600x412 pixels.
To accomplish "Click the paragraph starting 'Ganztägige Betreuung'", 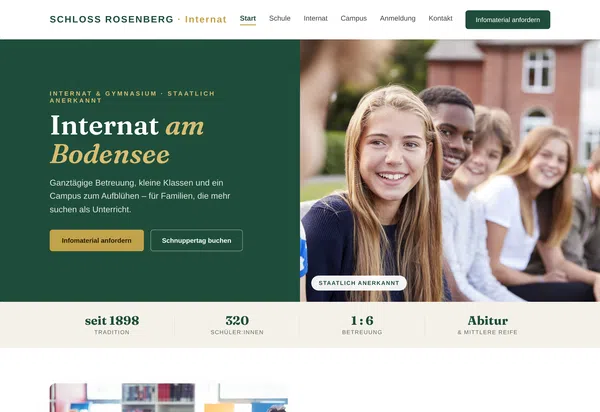I will click(x=140, y=196).
